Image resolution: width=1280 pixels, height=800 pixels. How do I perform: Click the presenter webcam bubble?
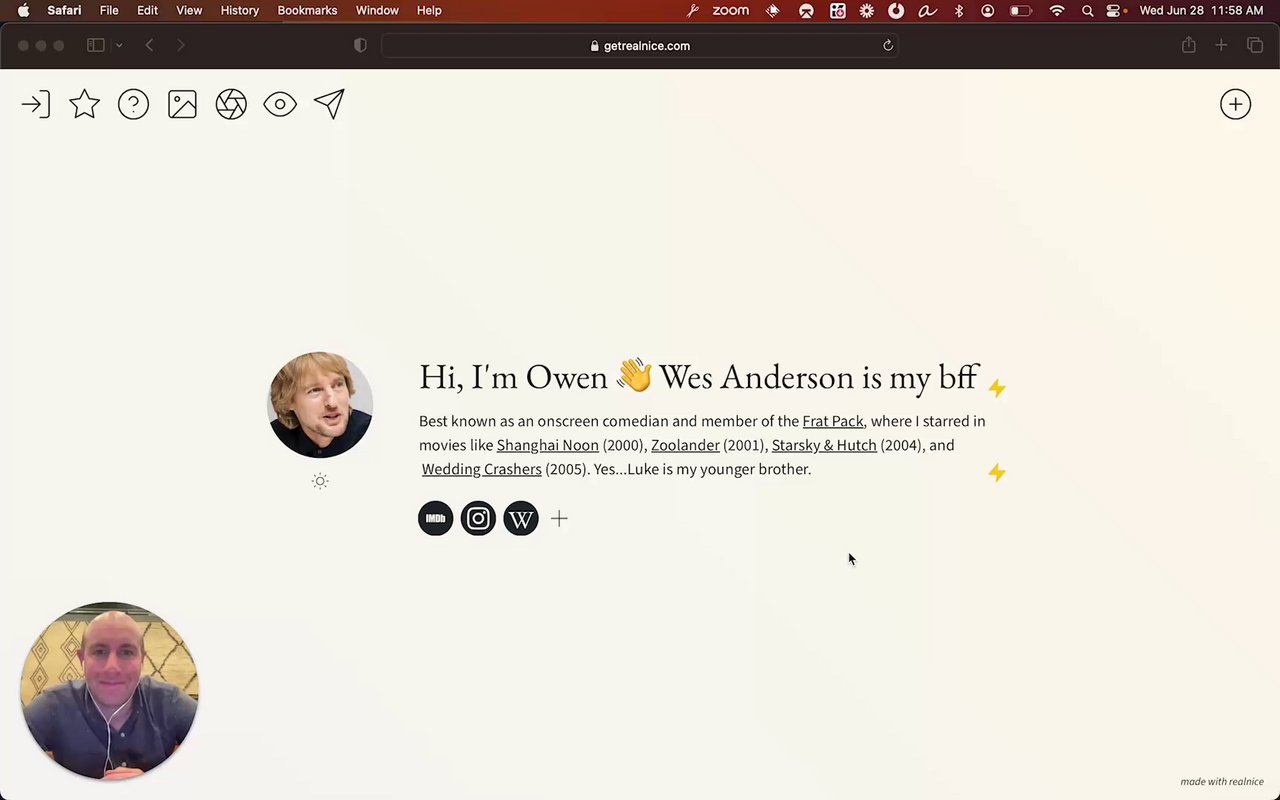click(x=110, y=691)
